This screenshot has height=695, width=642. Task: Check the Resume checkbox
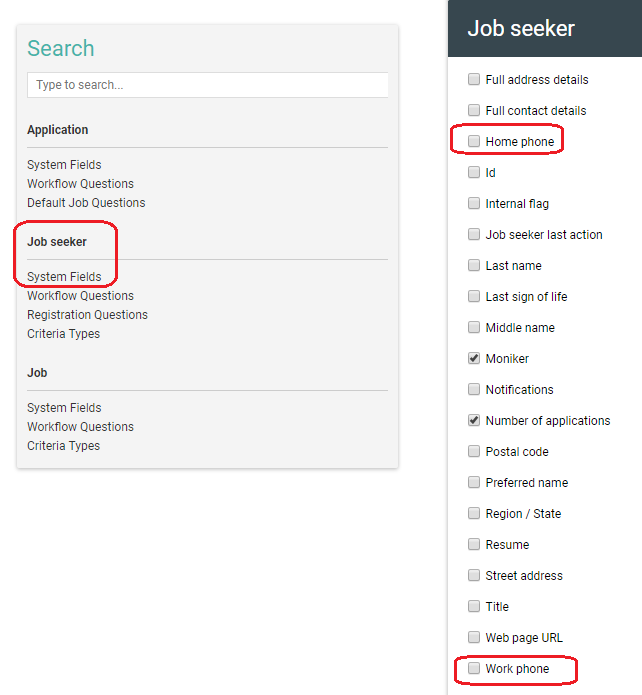(474, 544)
